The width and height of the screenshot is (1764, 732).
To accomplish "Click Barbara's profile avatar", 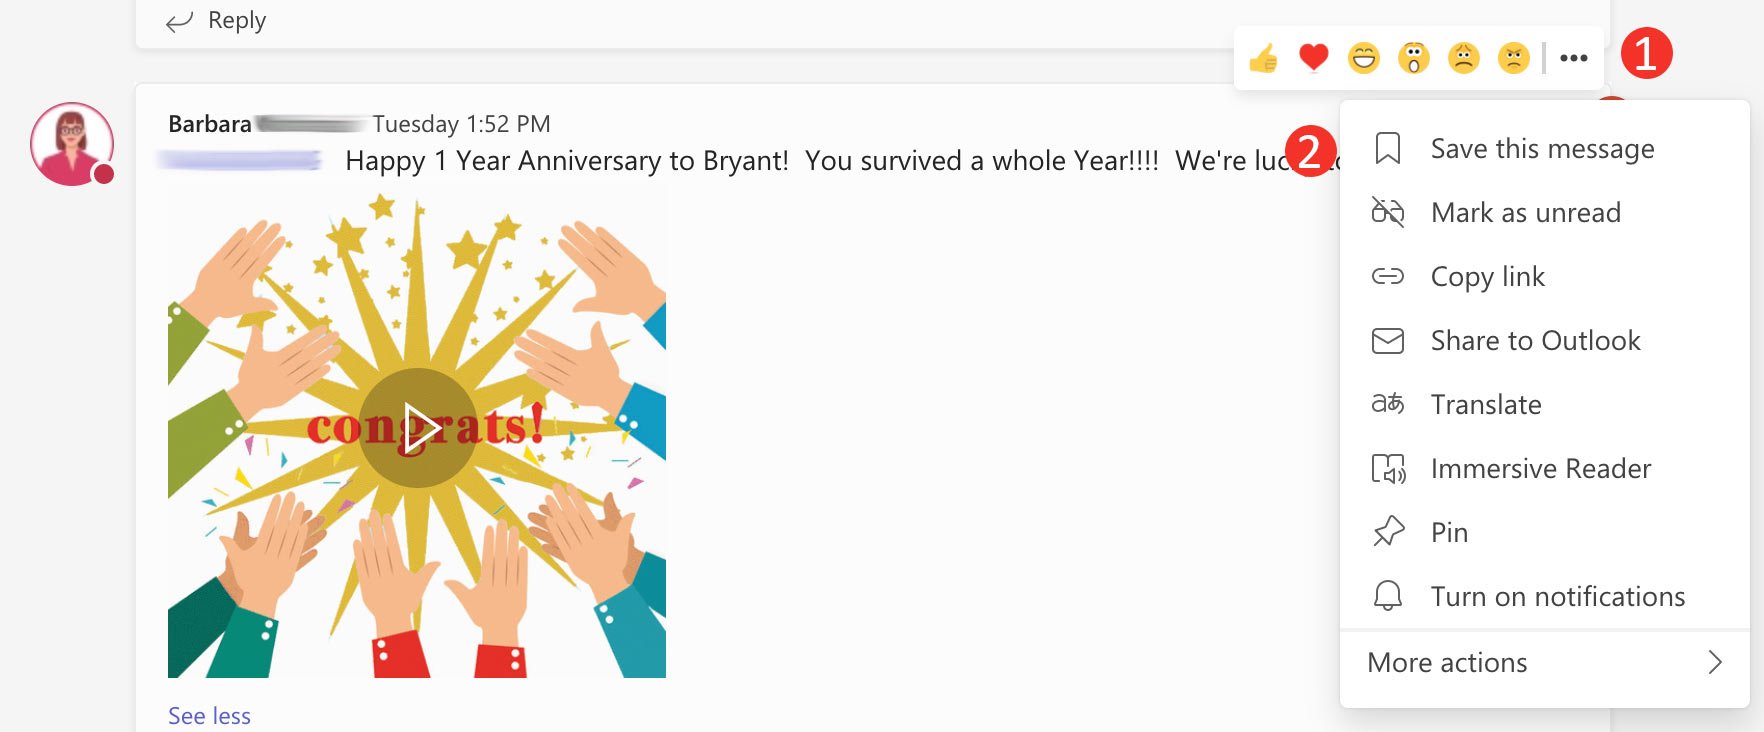I will [72, 144].
